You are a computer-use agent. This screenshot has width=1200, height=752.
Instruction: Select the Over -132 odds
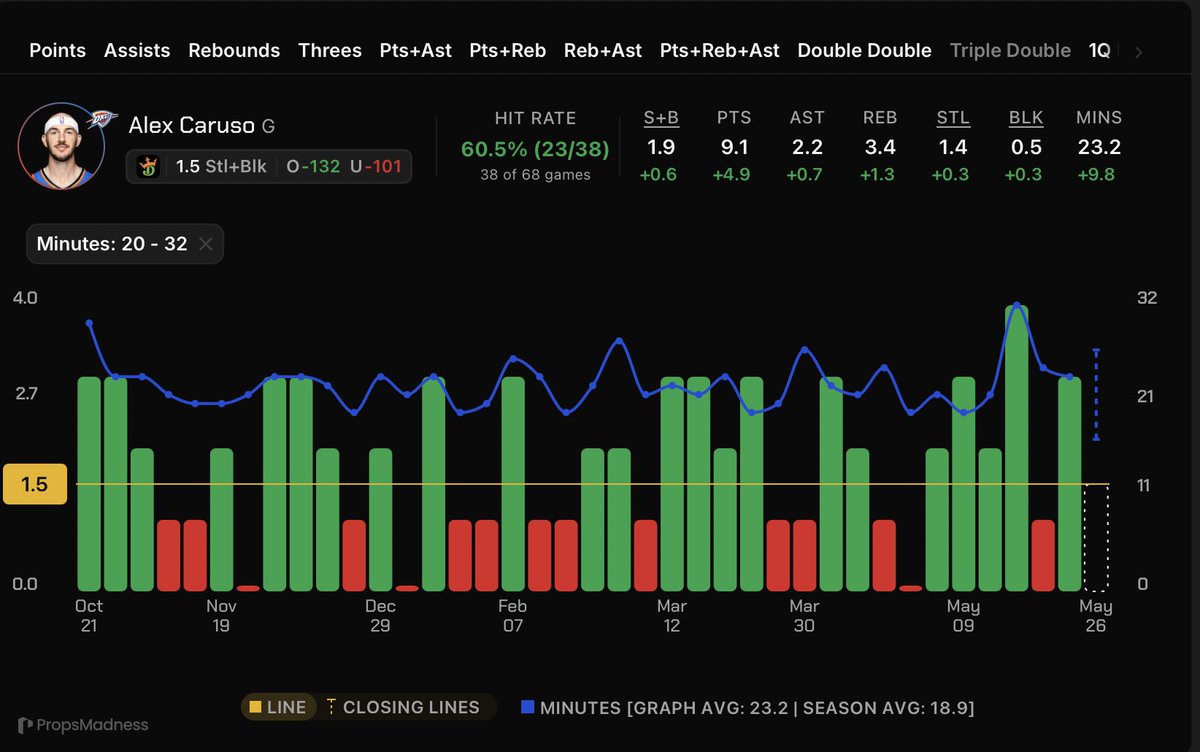pyautogui.click(x=313, y=167)
